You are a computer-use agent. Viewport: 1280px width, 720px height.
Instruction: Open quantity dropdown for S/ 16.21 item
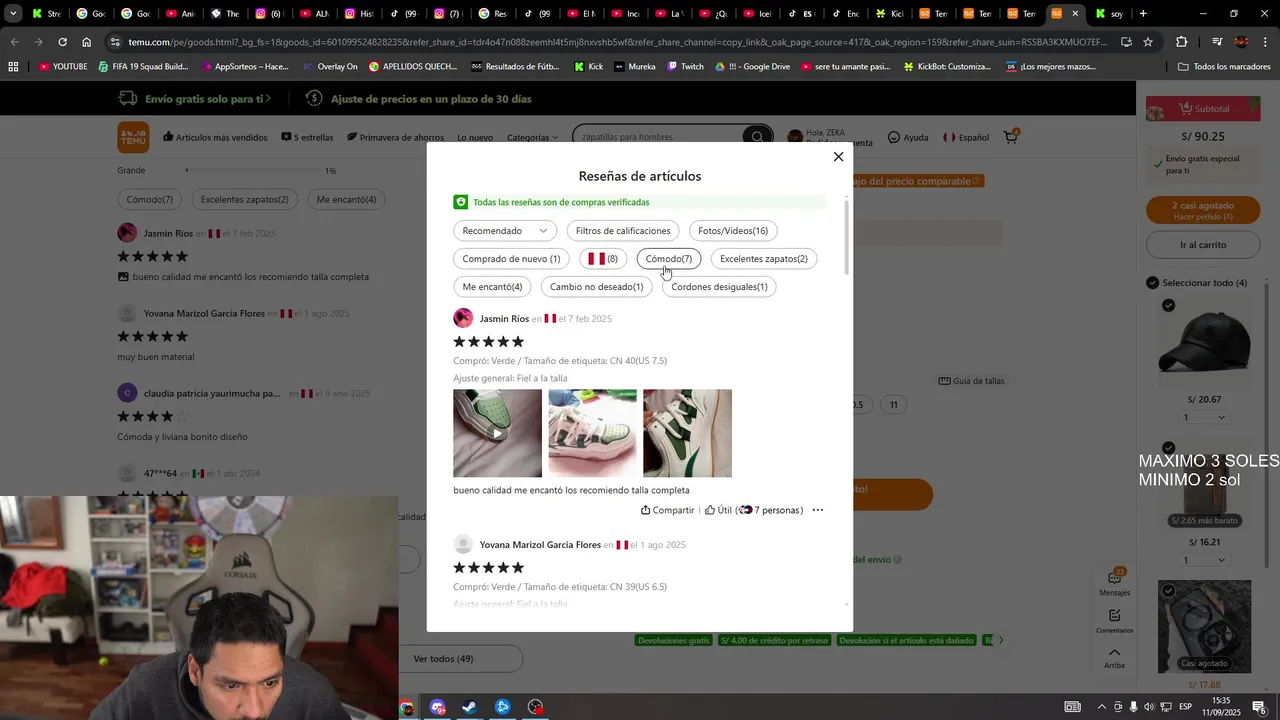(x=1204, y=560)
